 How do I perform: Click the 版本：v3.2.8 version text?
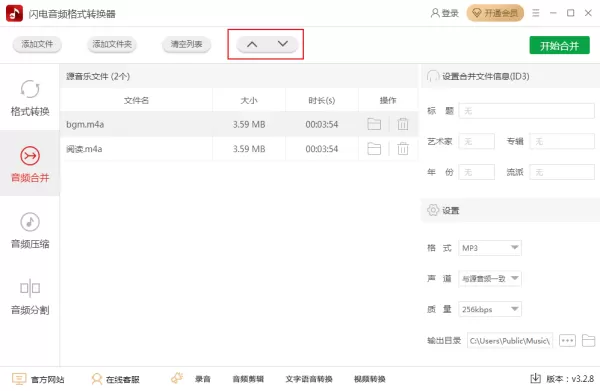pos(570,379)
